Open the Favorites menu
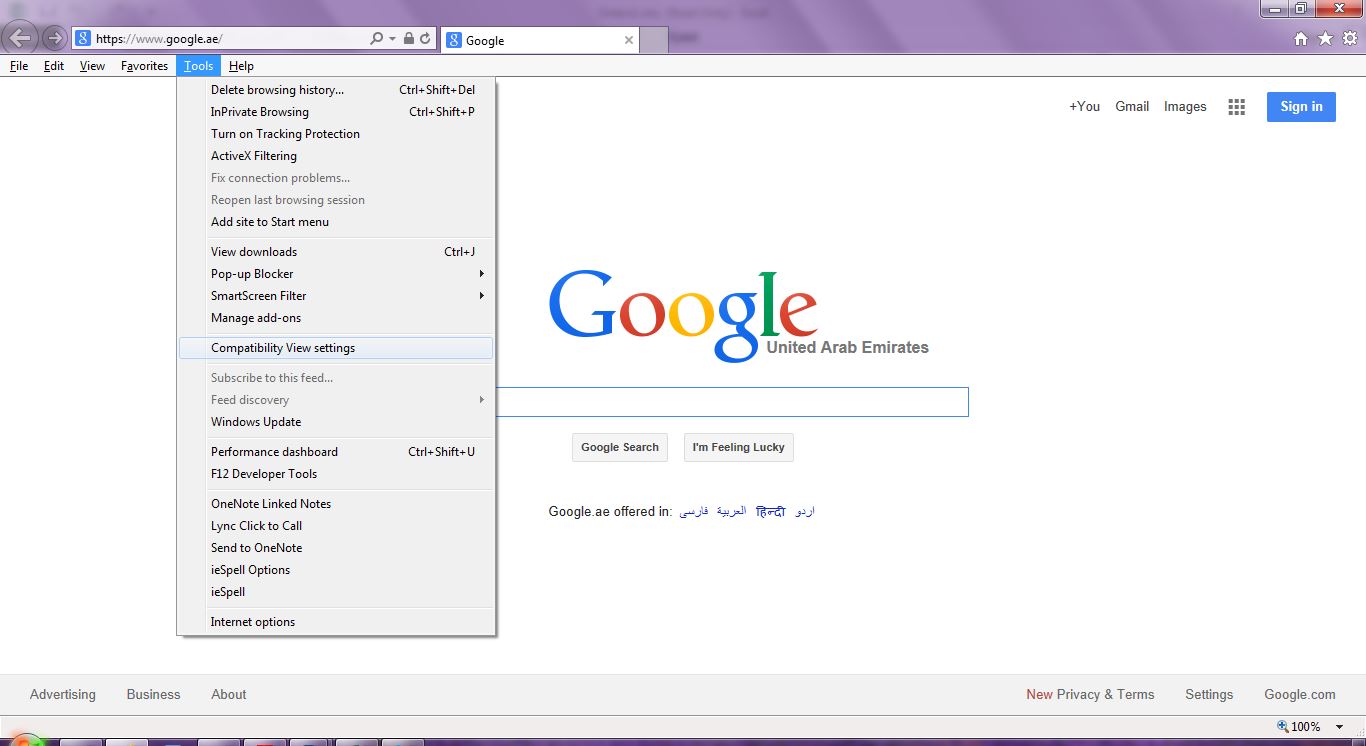 [144, 66]
